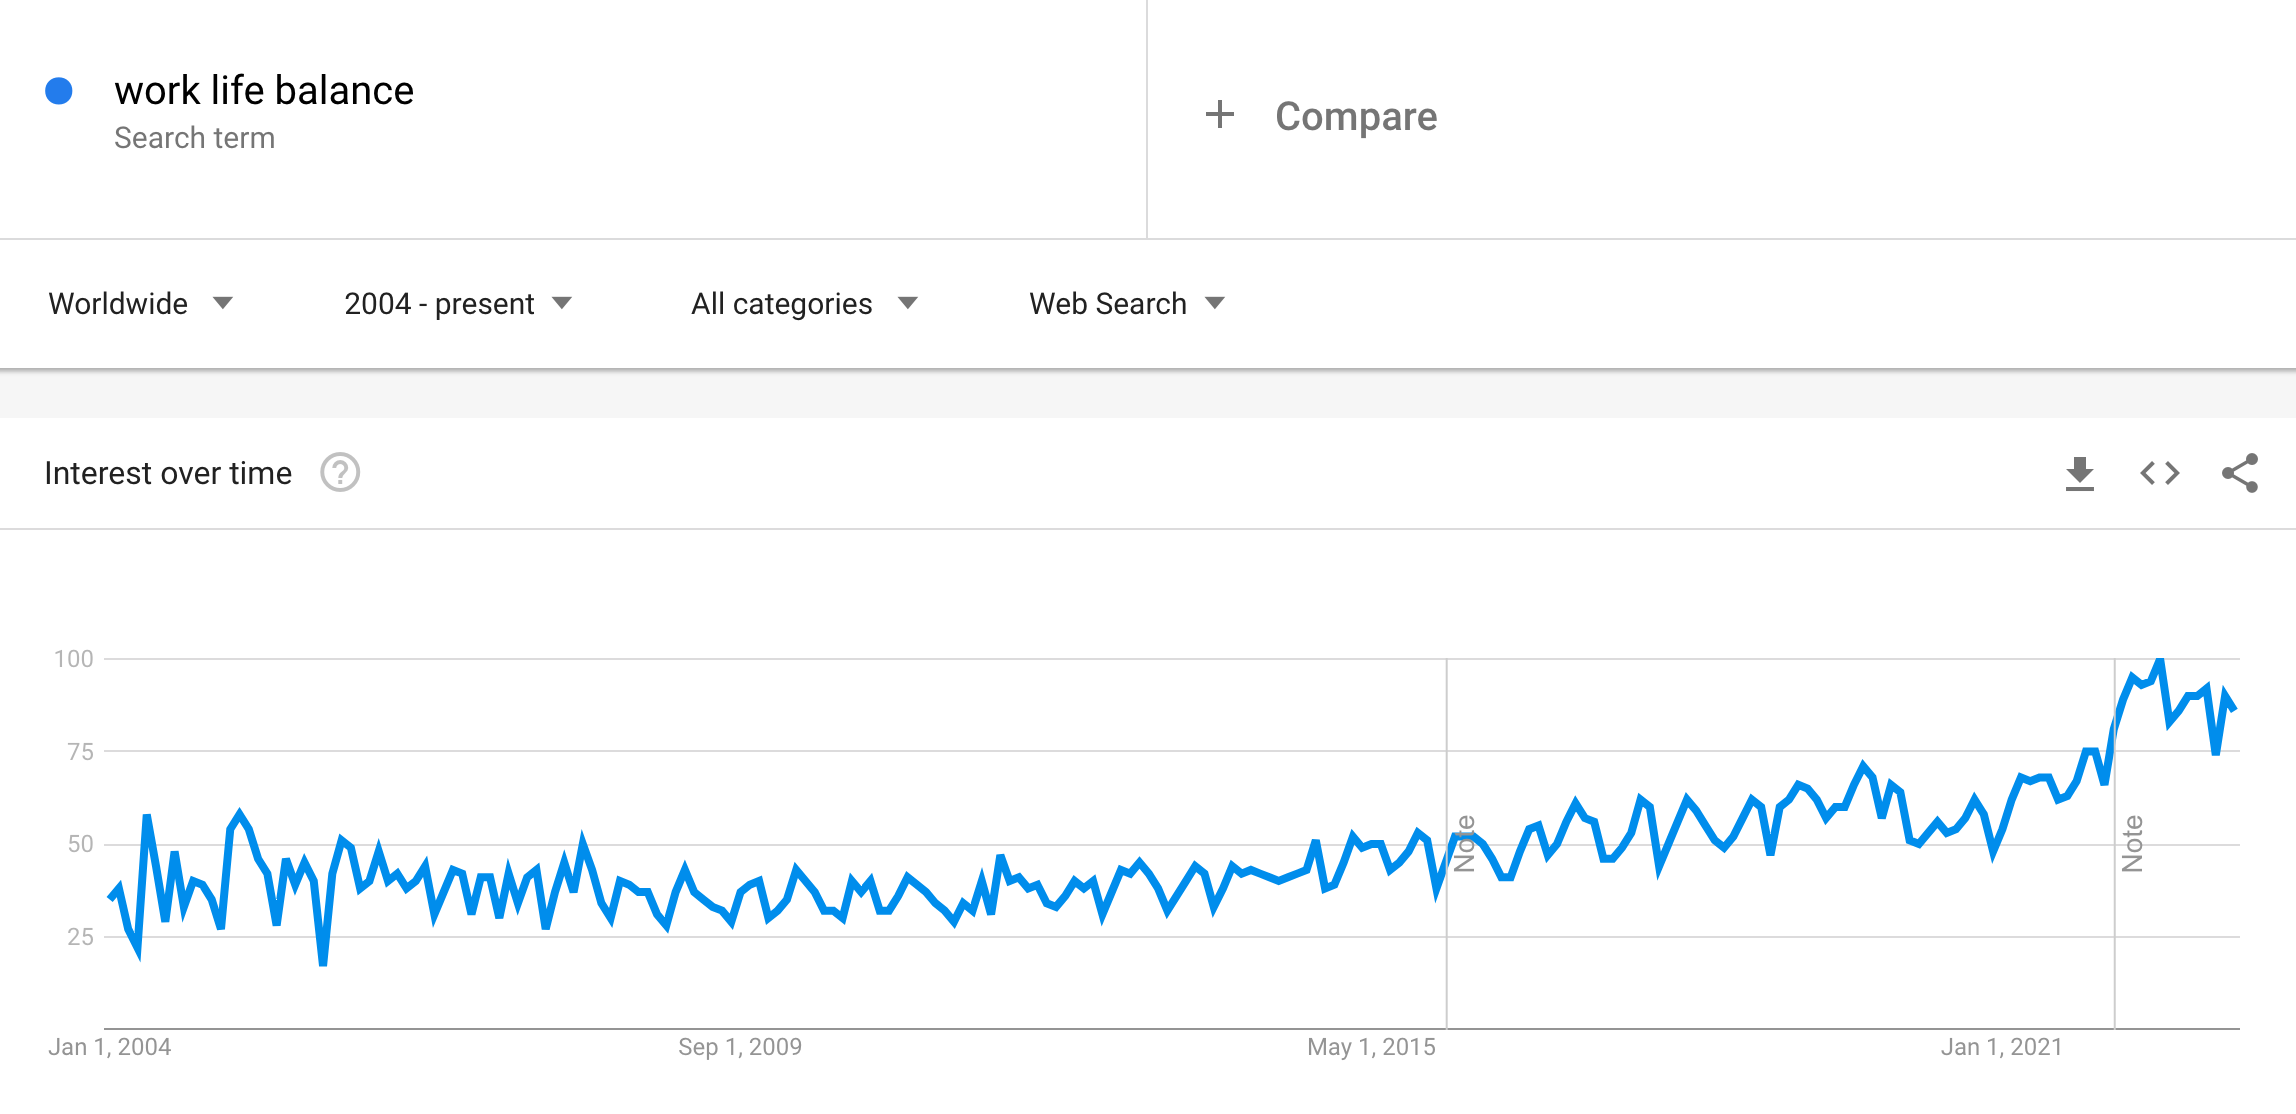This screenshot has width=2296, height=1114.
Task: Open help for Interest over time
Action: (x=340, y=472)
